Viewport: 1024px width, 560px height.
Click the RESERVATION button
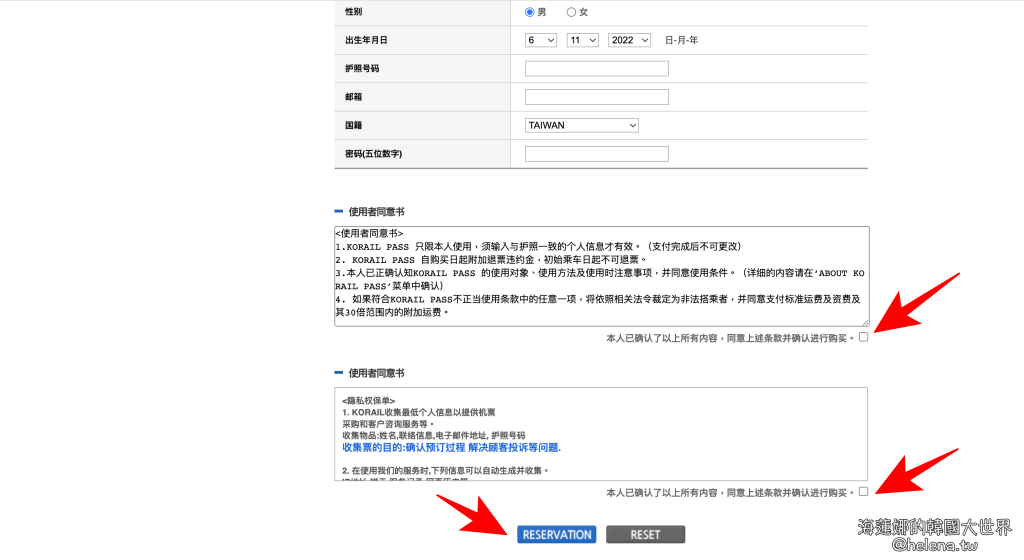tap(557, 535)
